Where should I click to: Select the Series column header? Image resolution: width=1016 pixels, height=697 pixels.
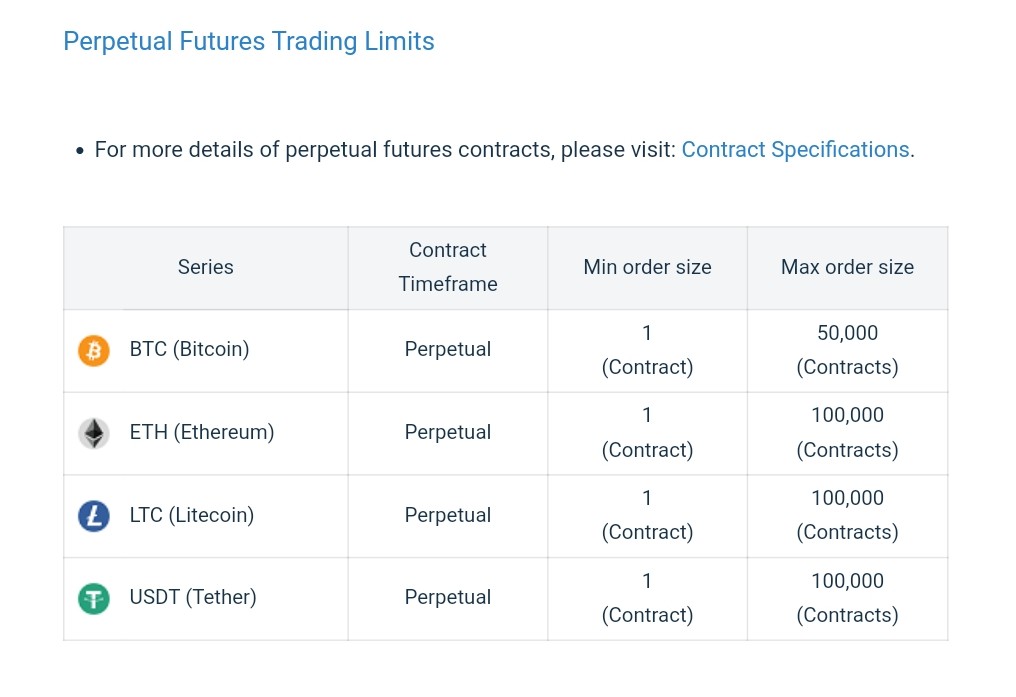click(x=206, y=267)
